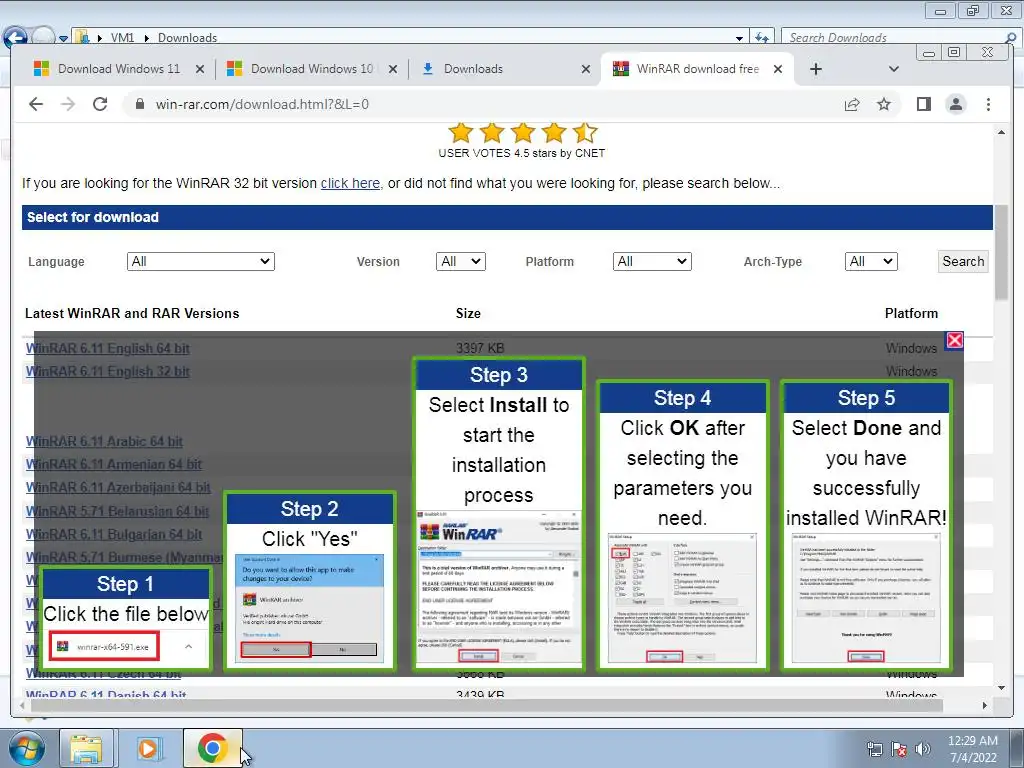The height and width of the screenshot is (768, 1024).
Task: Click the winrar-x64-591.exe file in Step 1
Action: click(x=104, y=647)
